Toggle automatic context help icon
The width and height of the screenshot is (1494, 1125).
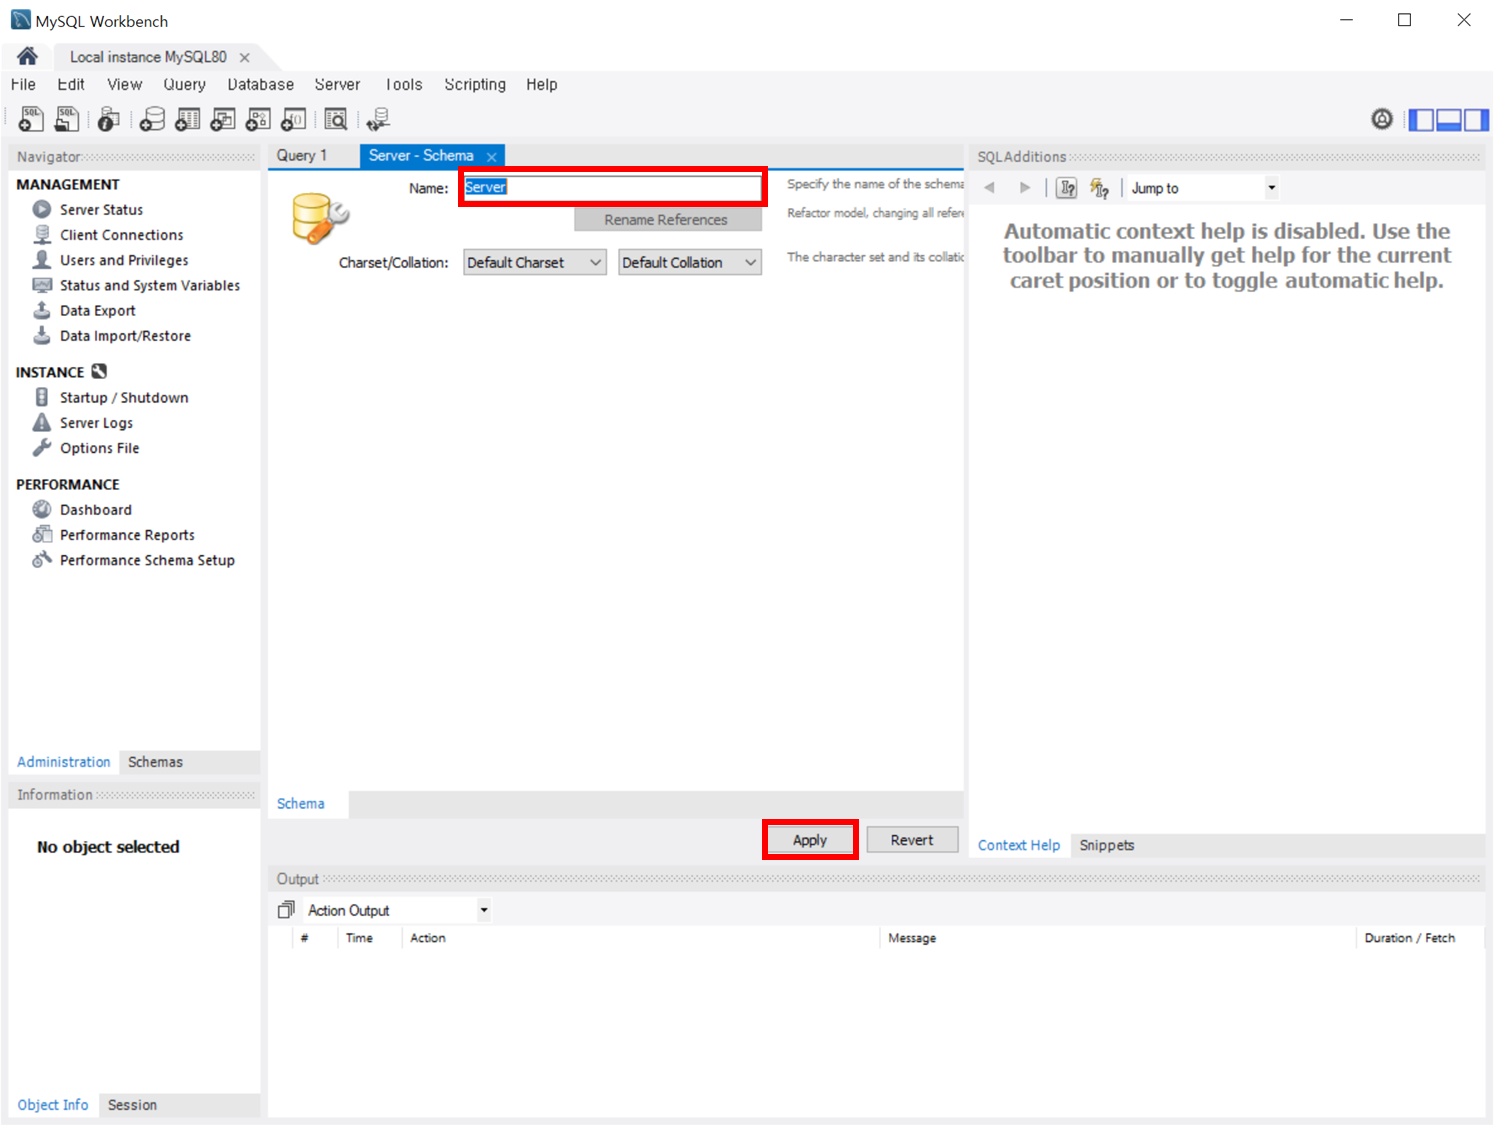[1099, 188]
